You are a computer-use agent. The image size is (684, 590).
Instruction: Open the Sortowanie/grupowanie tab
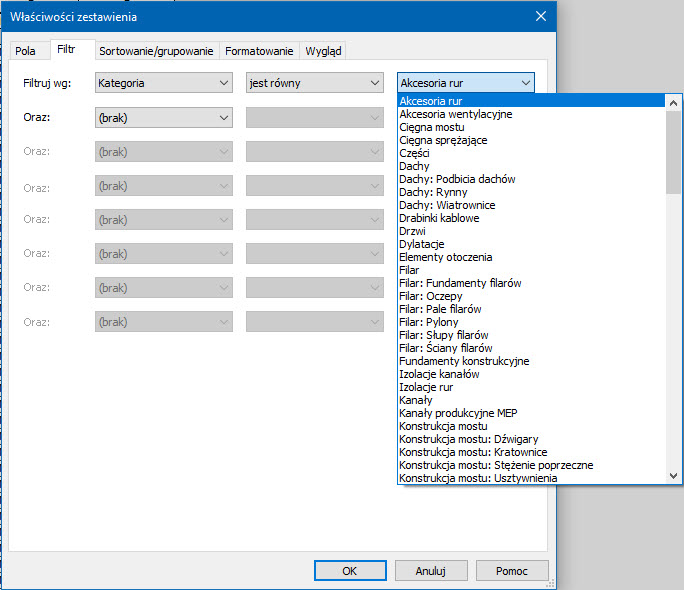157,51
